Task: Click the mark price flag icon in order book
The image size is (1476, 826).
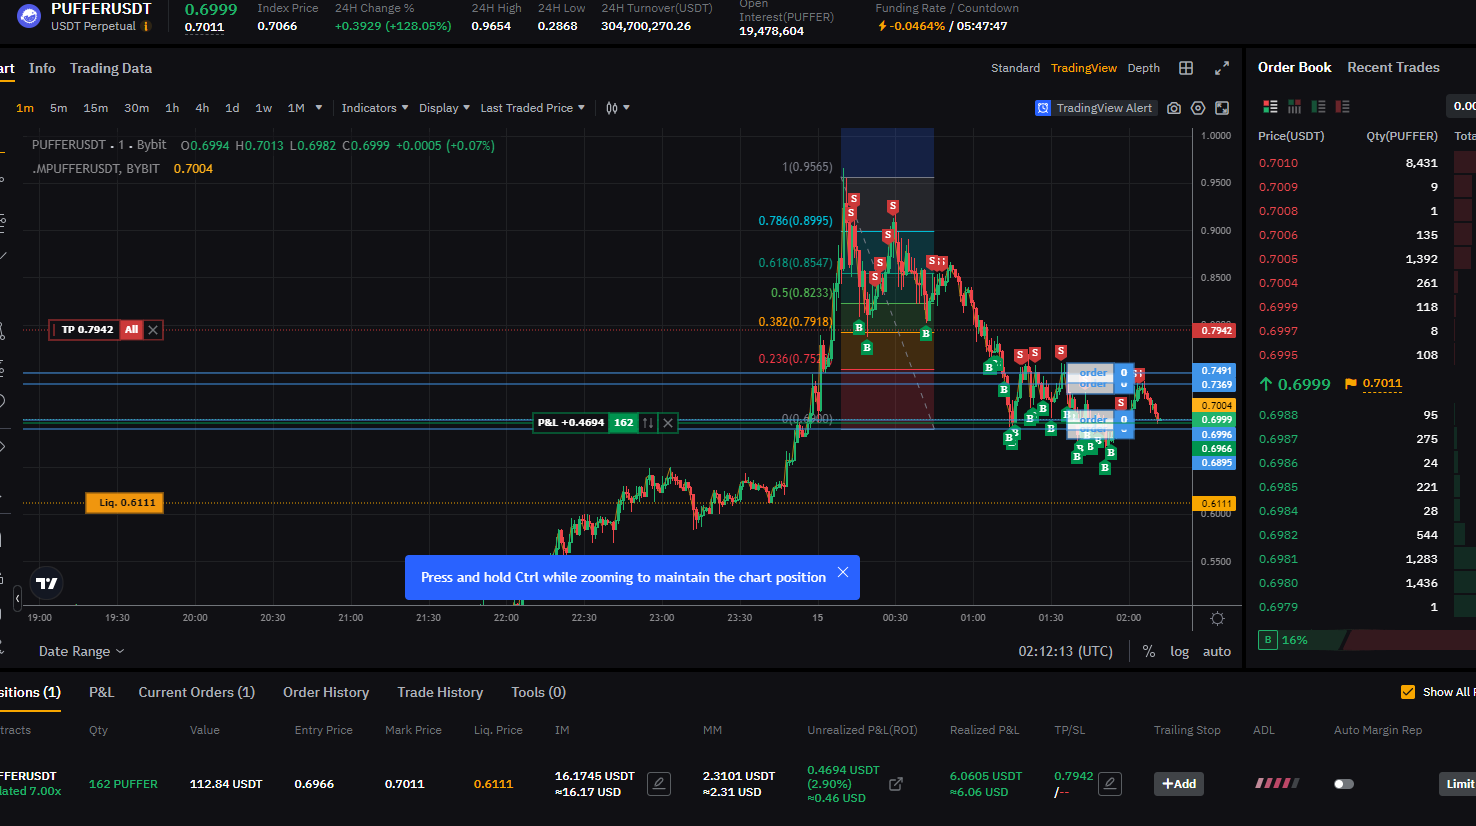Action: coord(1351,383)
